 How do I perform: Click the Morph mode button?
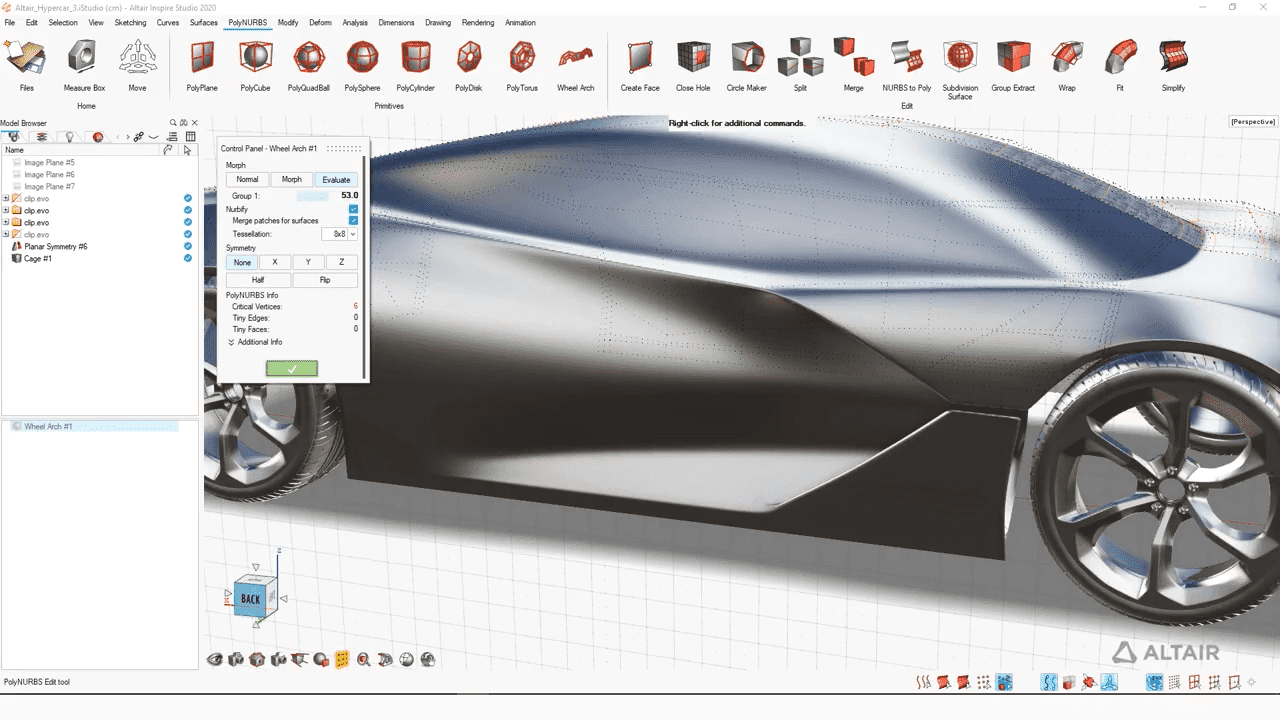291,180
